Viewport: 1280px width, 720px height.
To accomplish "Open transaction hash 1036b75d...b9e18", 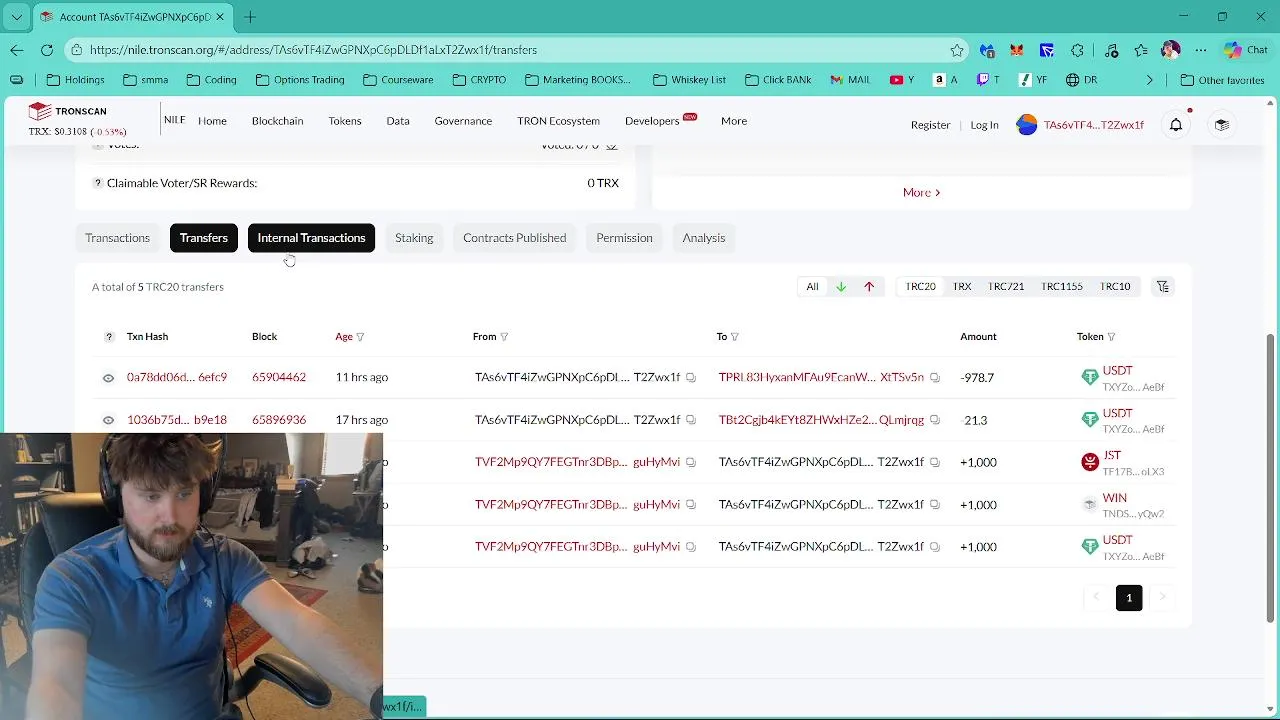I will (177, 420).
